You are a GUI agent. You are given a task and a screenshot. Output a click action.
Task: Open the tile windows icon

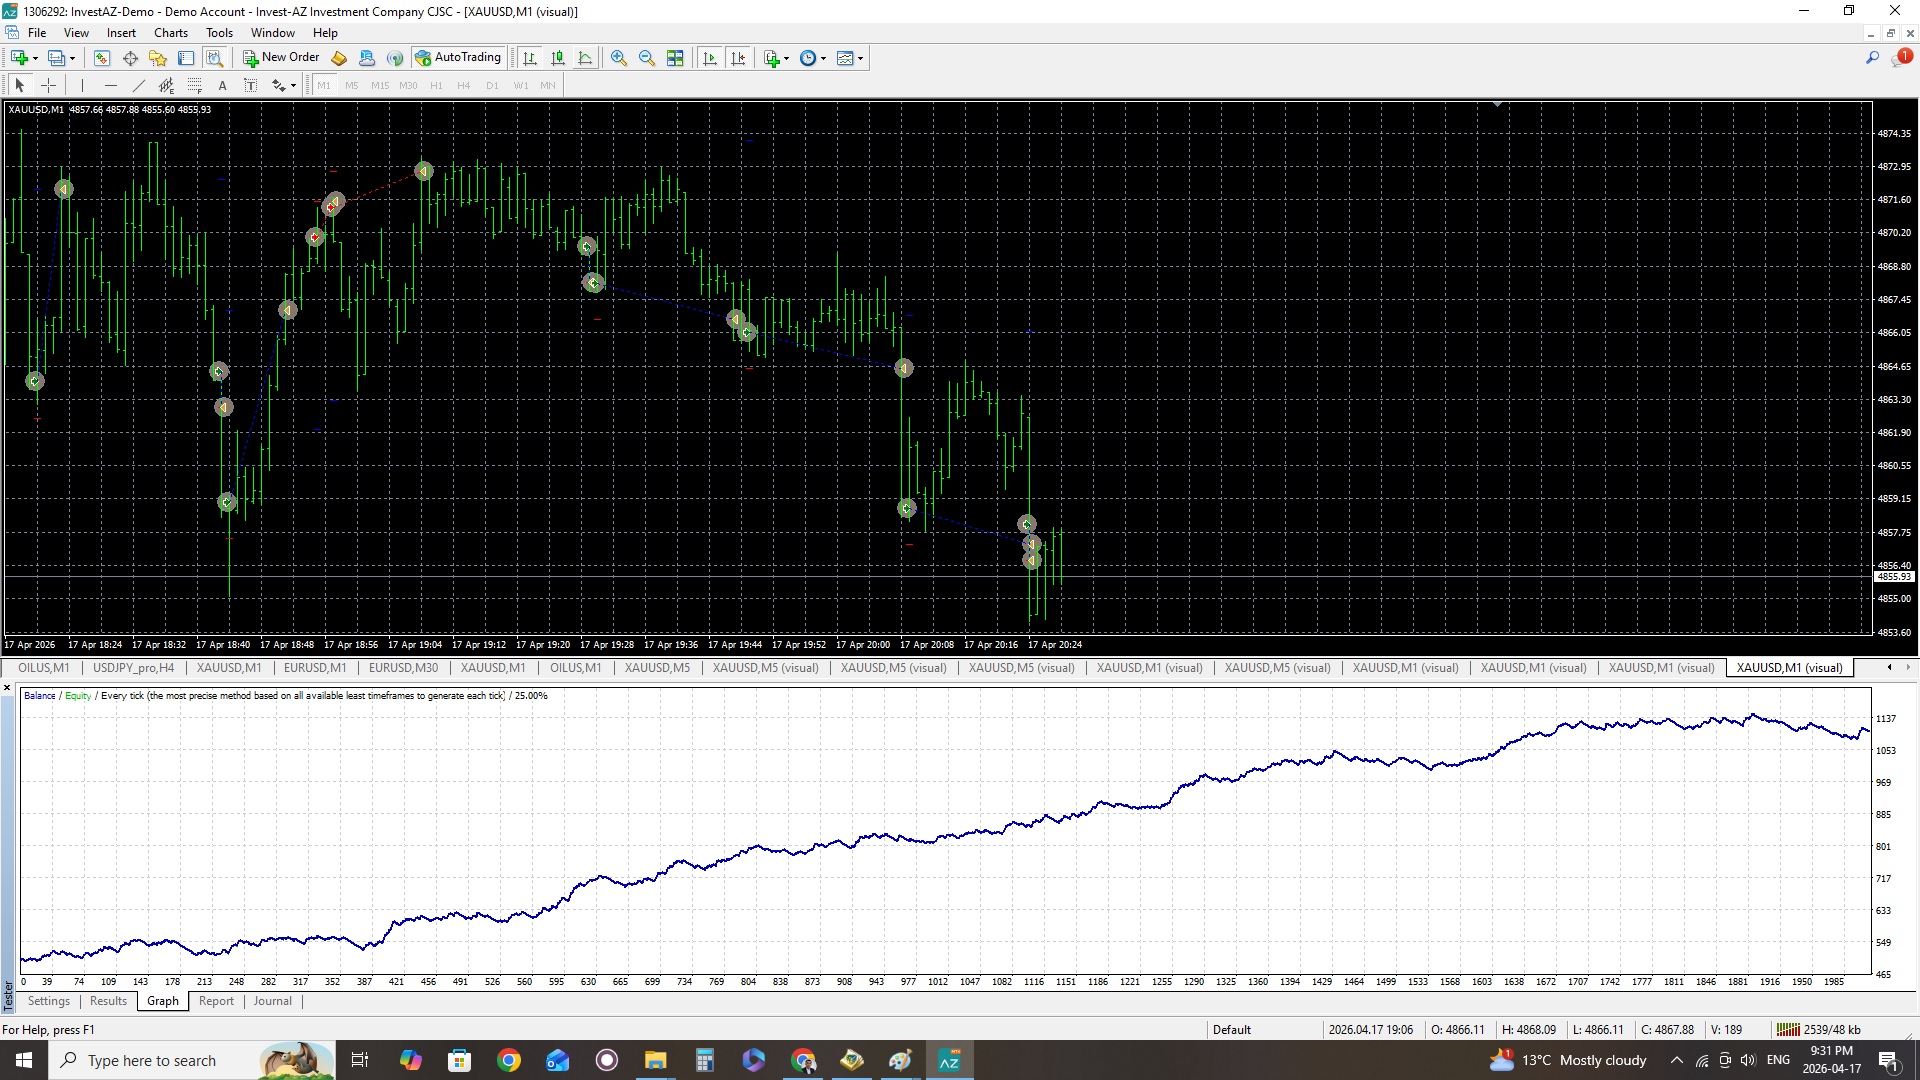[x=675, y=58]
